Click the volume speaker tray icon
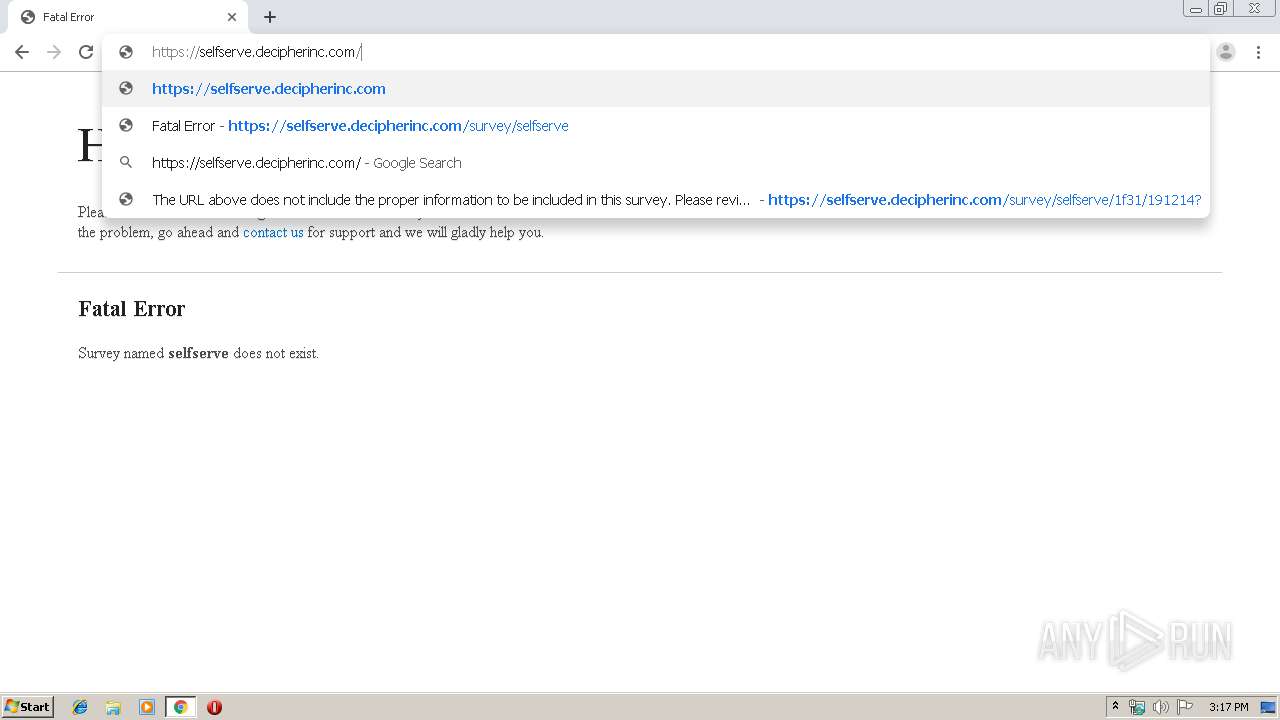 coord(1160,707)
